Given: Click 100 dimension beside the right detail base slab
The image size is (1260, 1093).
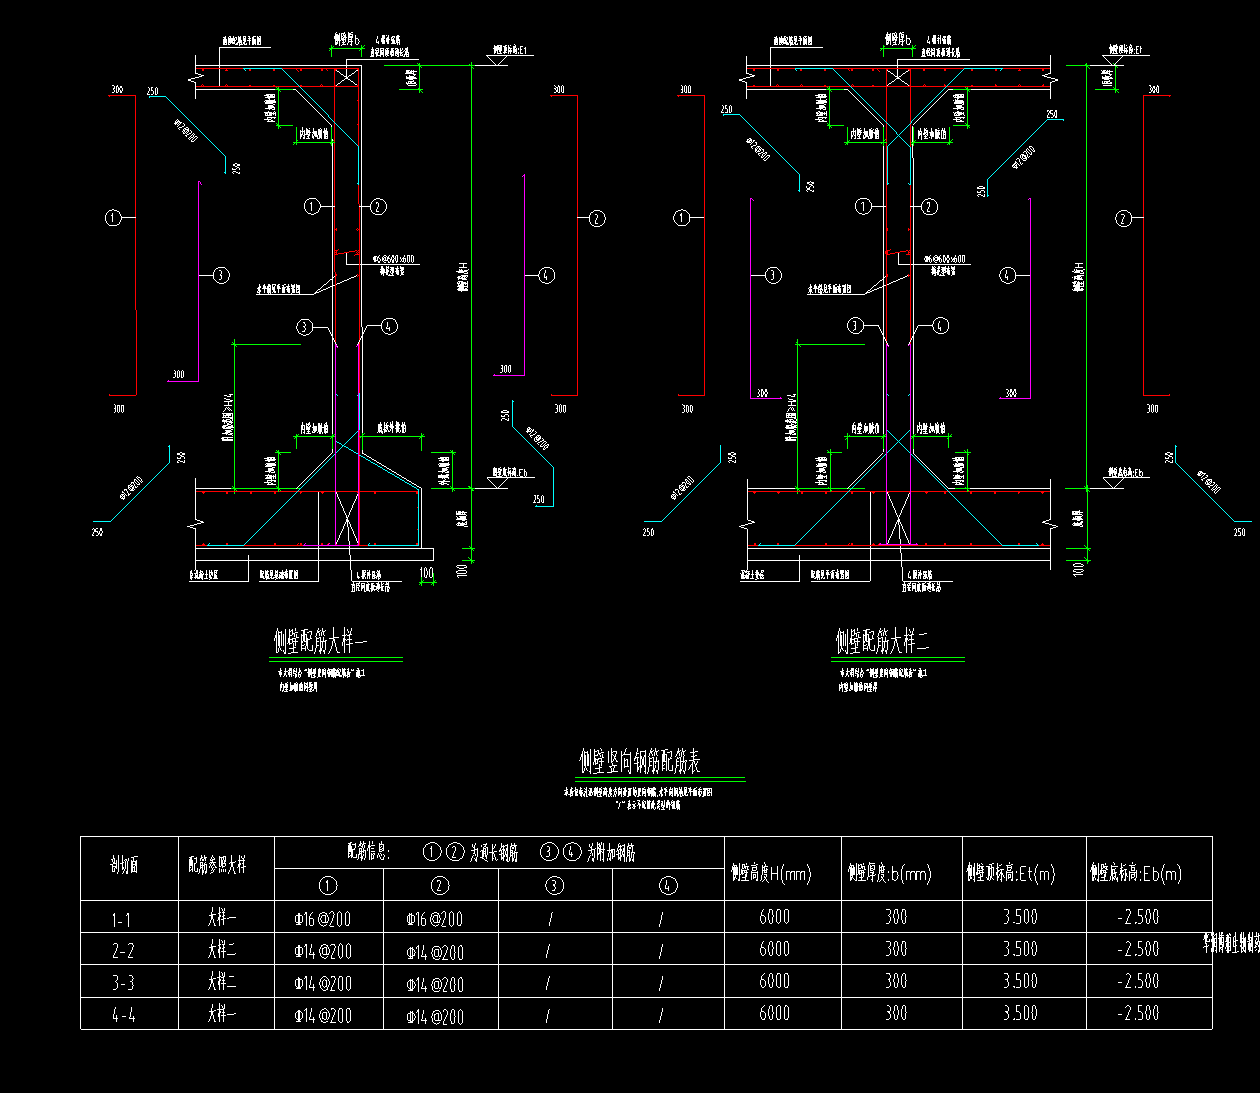Looking at the screenshot, I should click(1078, 569).
